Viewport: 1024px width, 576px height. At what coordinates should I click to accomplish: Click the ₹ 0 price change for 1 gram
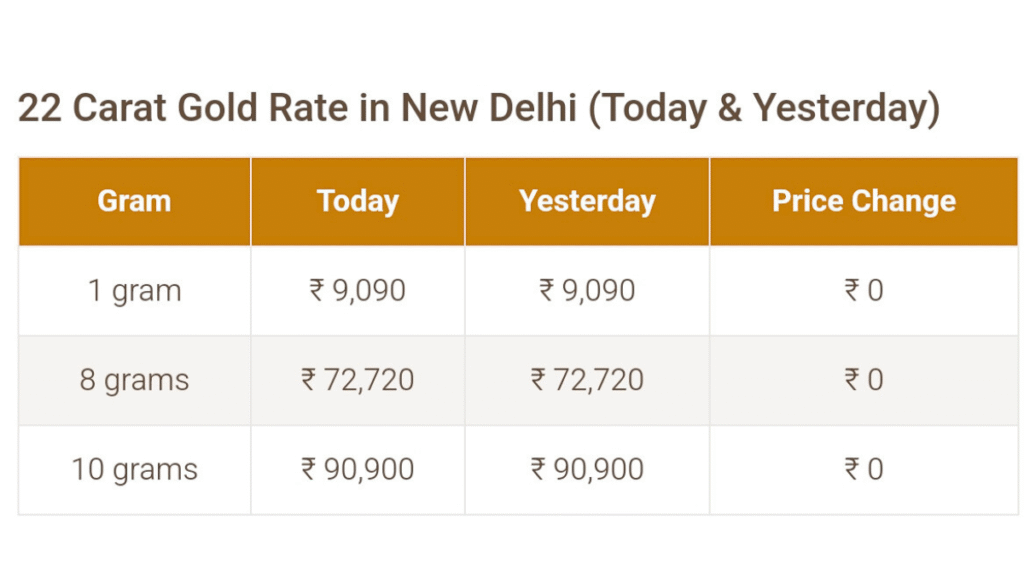(864, 291)
